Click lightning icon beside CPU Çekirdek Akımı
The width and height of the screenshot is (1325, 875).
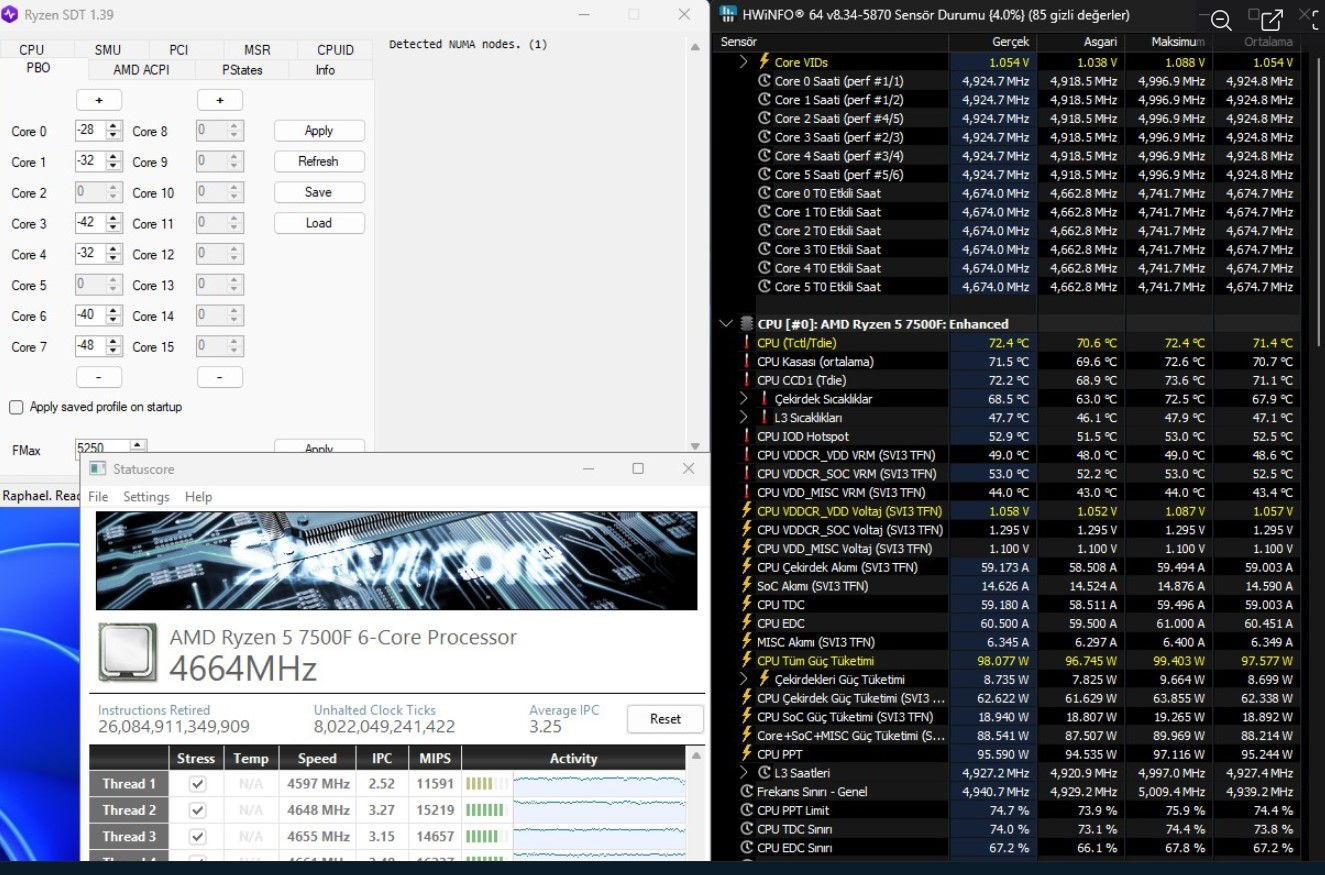pyautogui.click(x=746, y=567)
